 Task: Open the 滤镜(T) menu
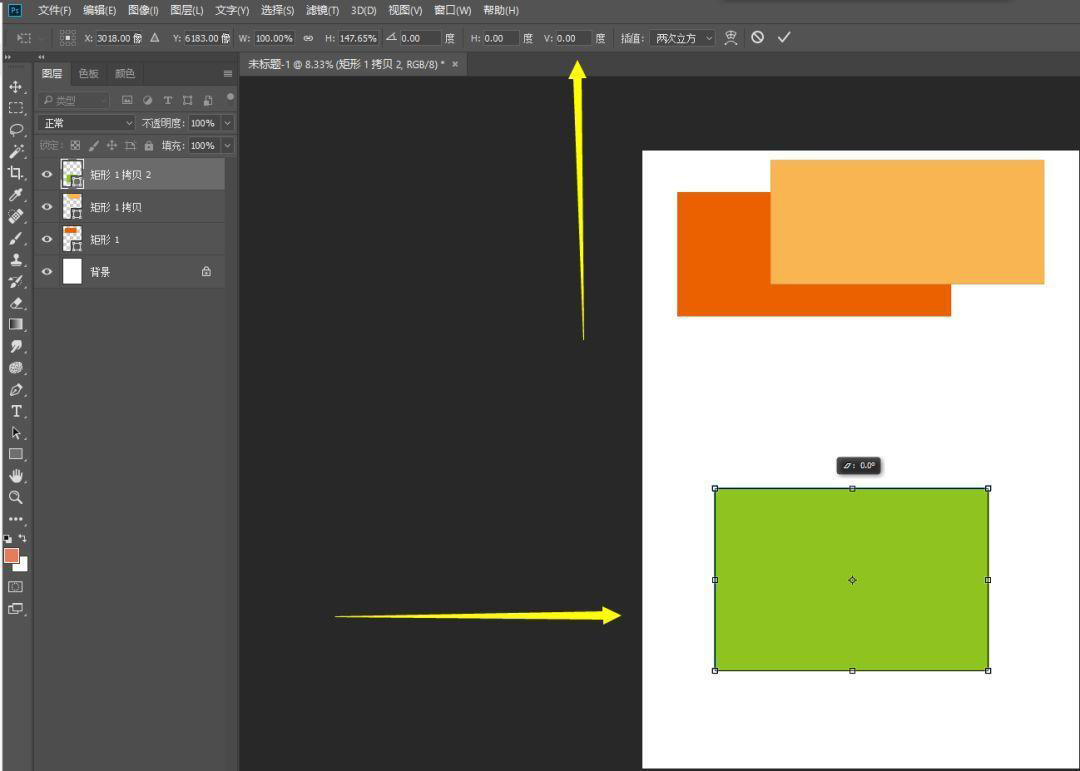[x=322, y=10]
